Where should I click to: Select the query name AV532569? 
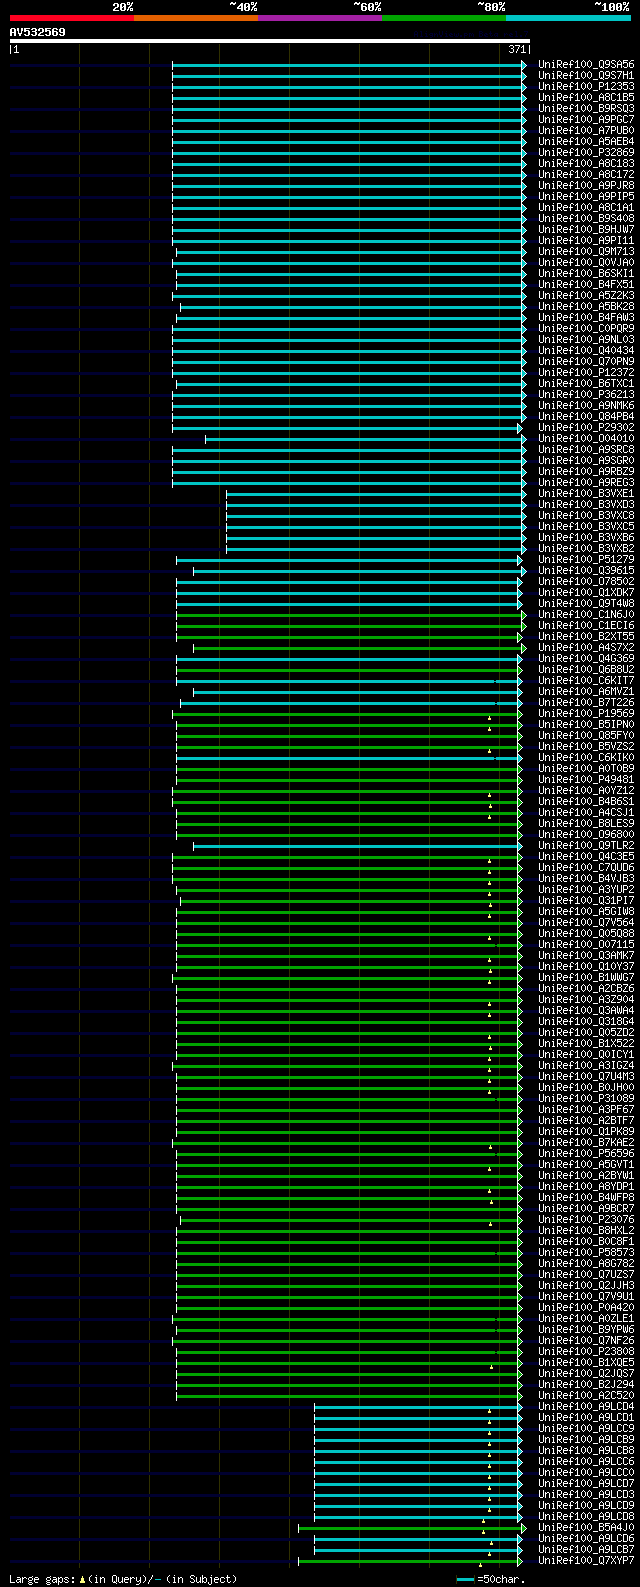(38, 32)
